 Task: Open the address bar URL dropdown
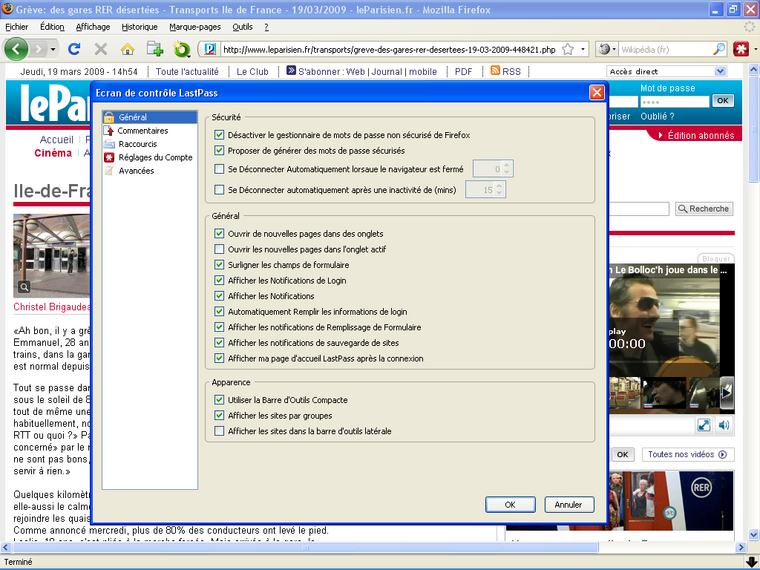pos(583,49)
